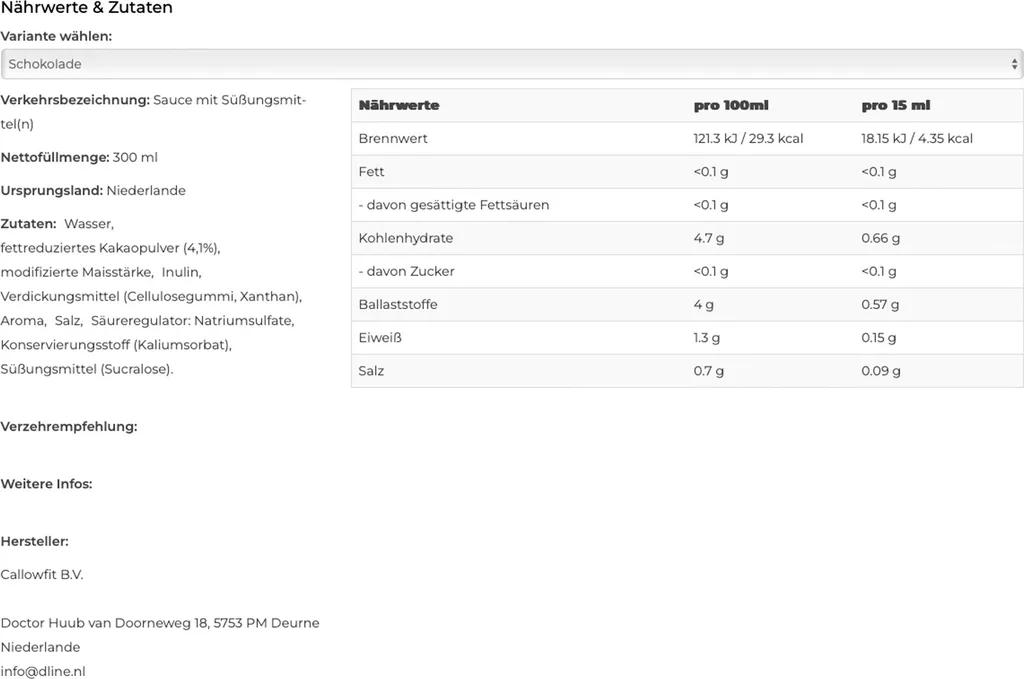Viewport: 1024px width, 679px height.
Task: Click the 121.3 kJ / 29.3 kcal value
Action: [748, 138]
